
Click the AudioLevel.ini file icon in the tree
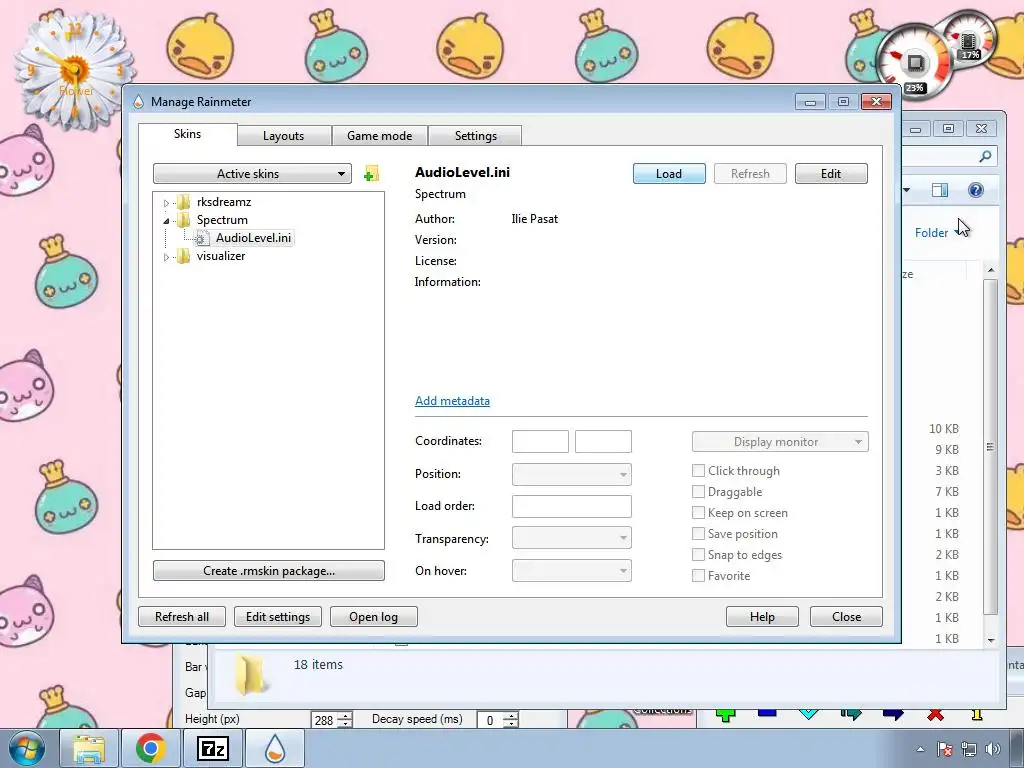tap(202, 238)
